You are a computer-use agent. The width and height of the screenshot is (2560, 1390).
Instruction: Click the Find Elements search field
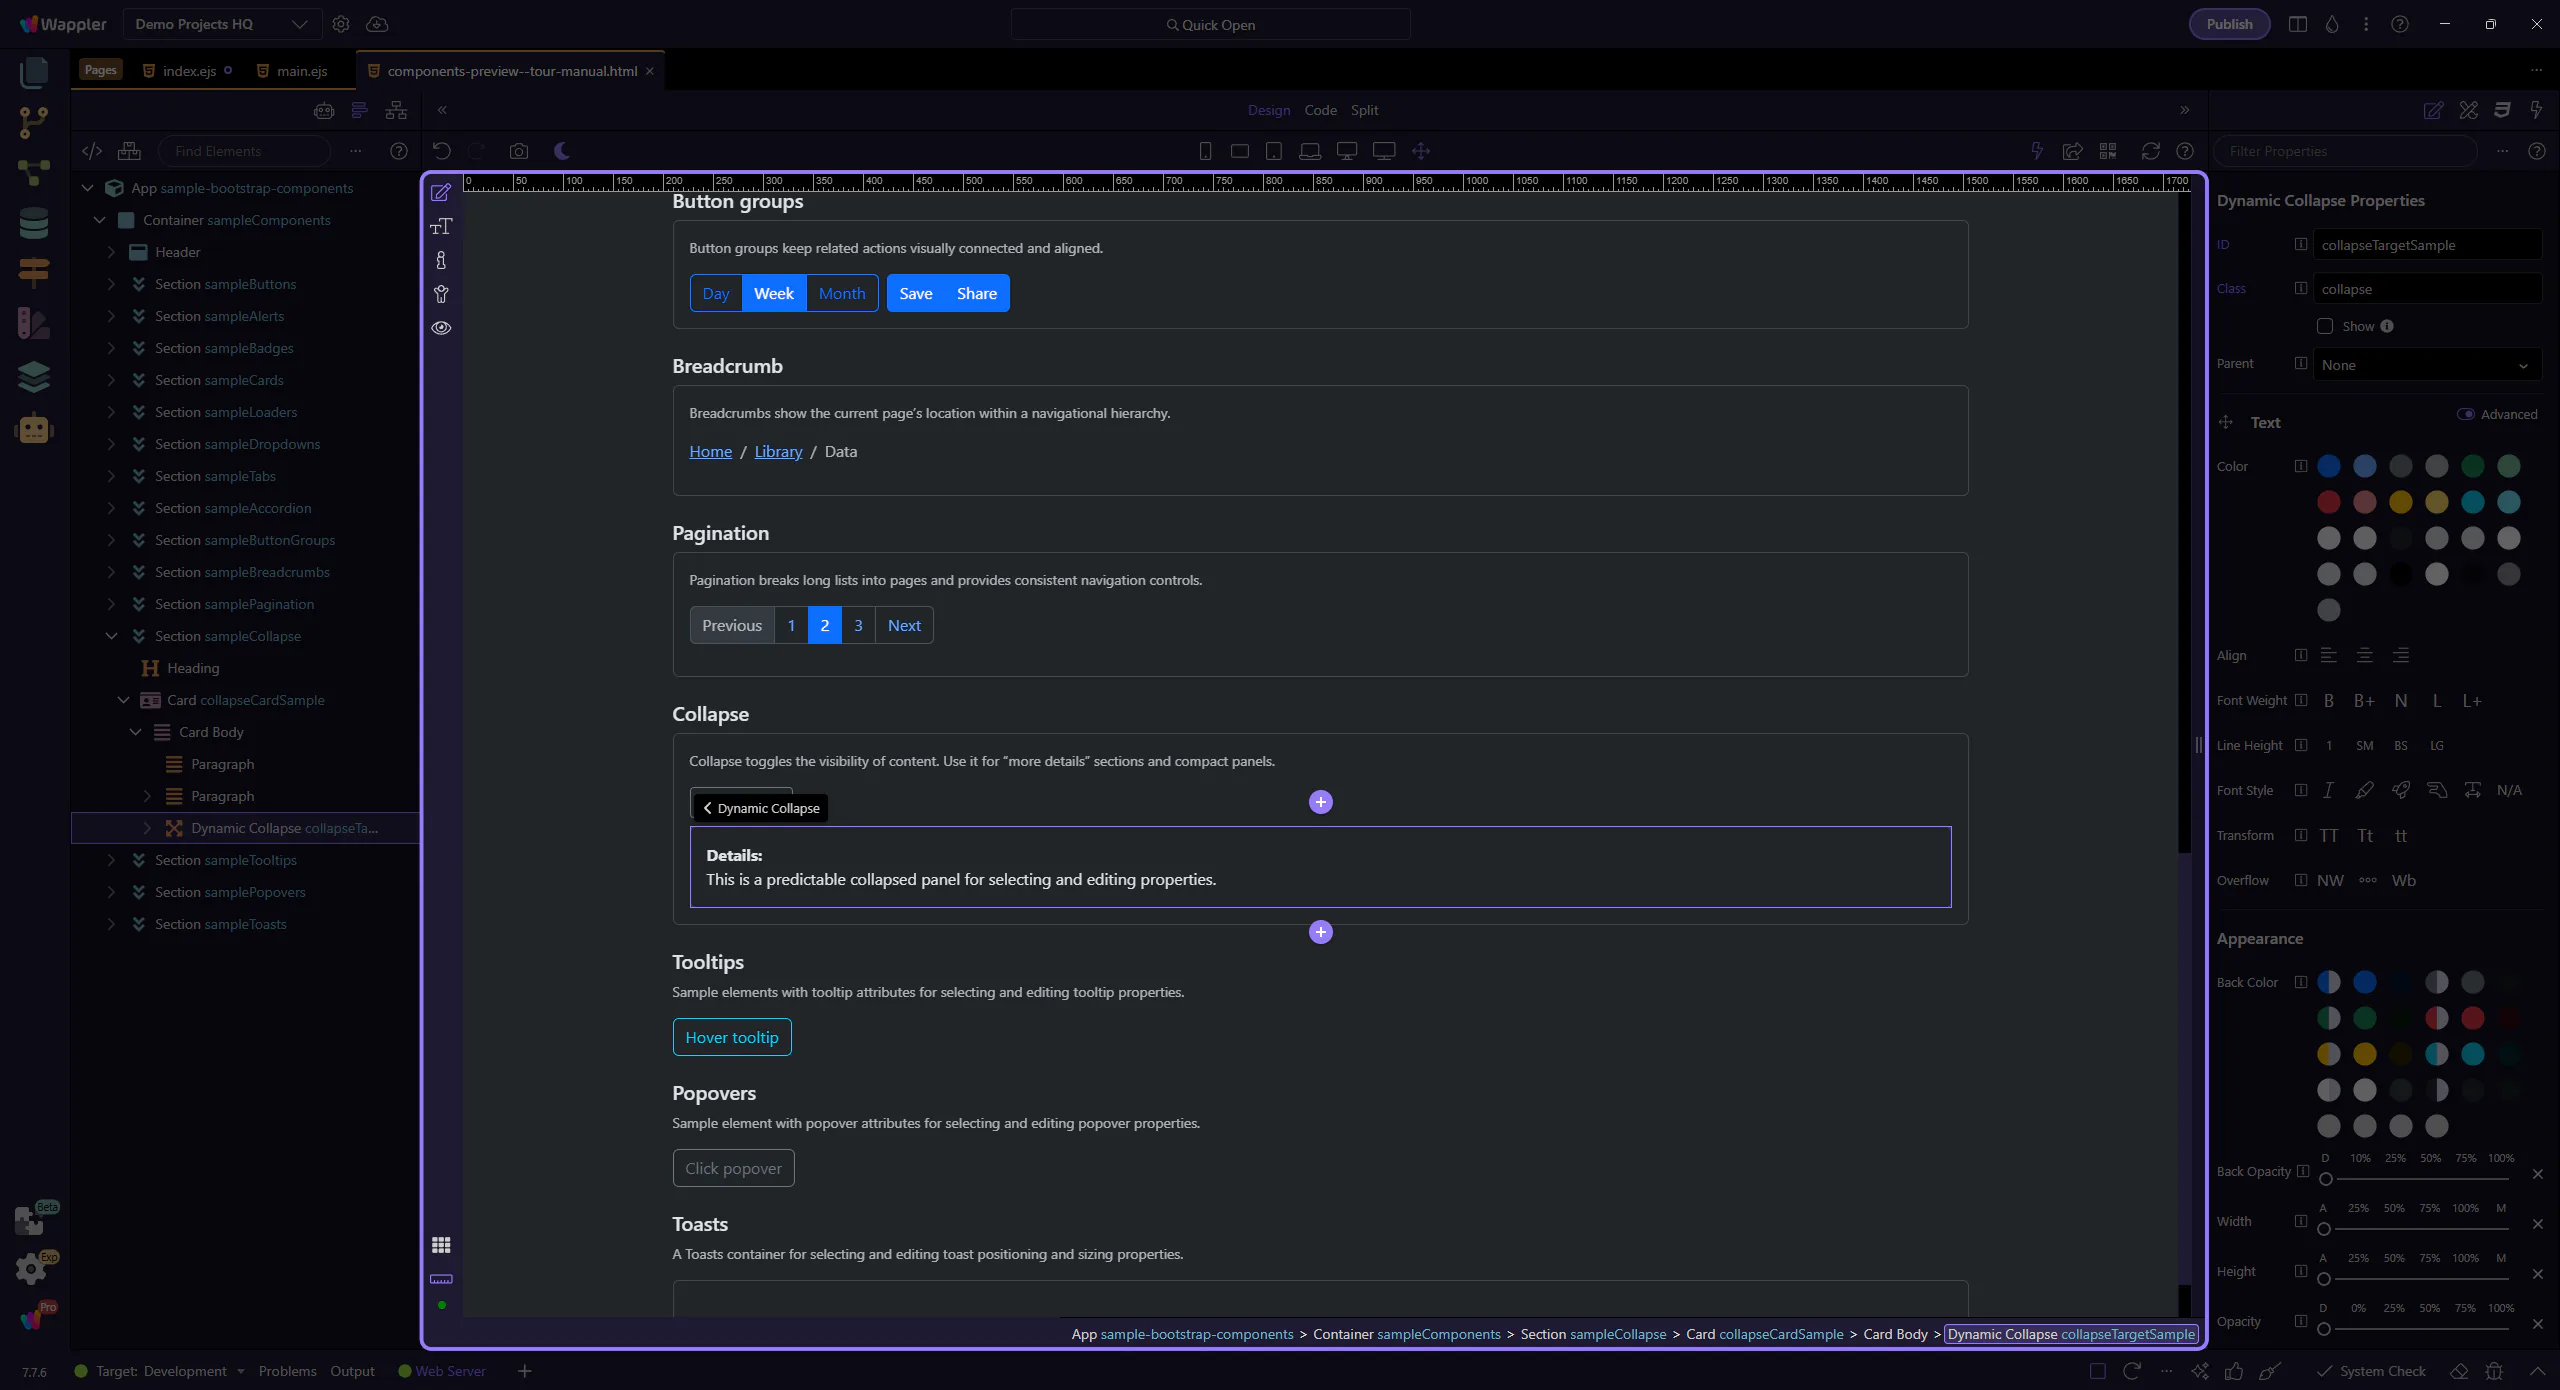click(x=245, y=151)
